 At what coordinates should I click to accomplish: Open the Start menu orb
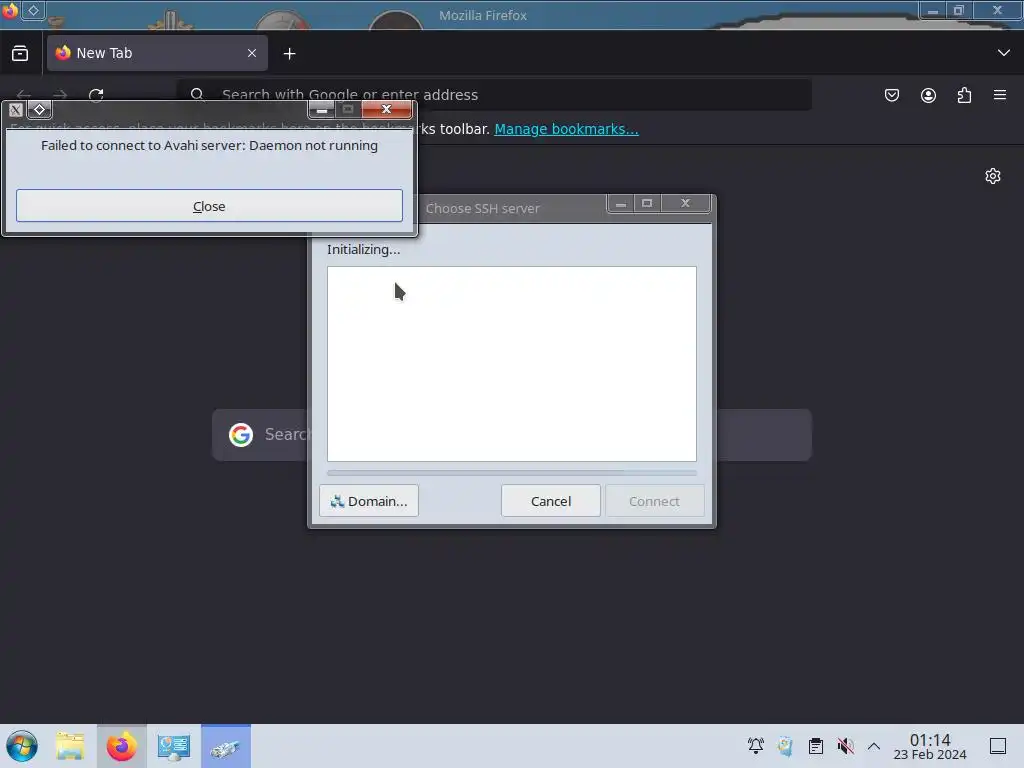(22, 746)
